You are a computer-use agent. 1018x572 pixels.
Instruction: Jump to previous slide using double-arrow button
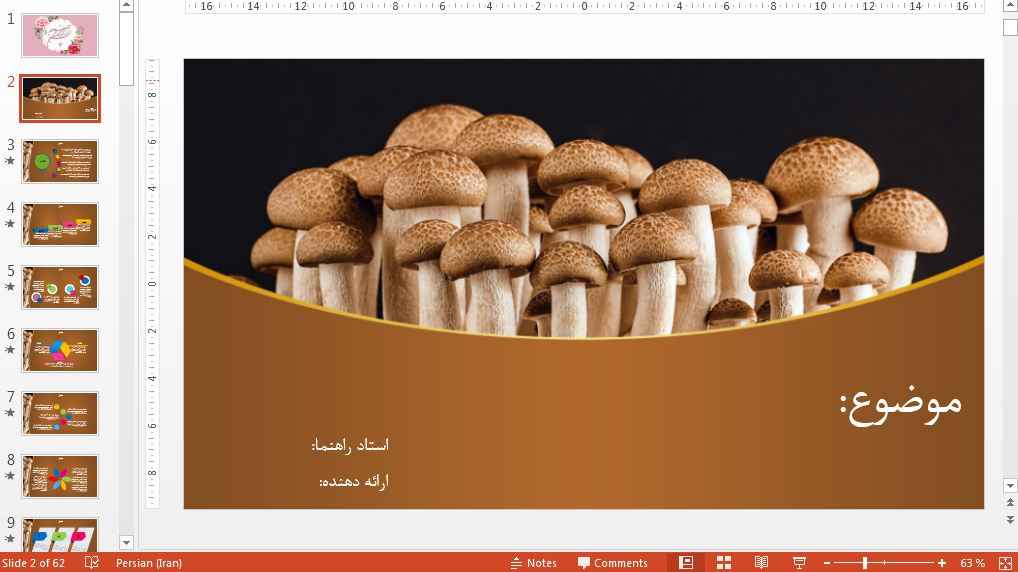(x=1010, y=504)
